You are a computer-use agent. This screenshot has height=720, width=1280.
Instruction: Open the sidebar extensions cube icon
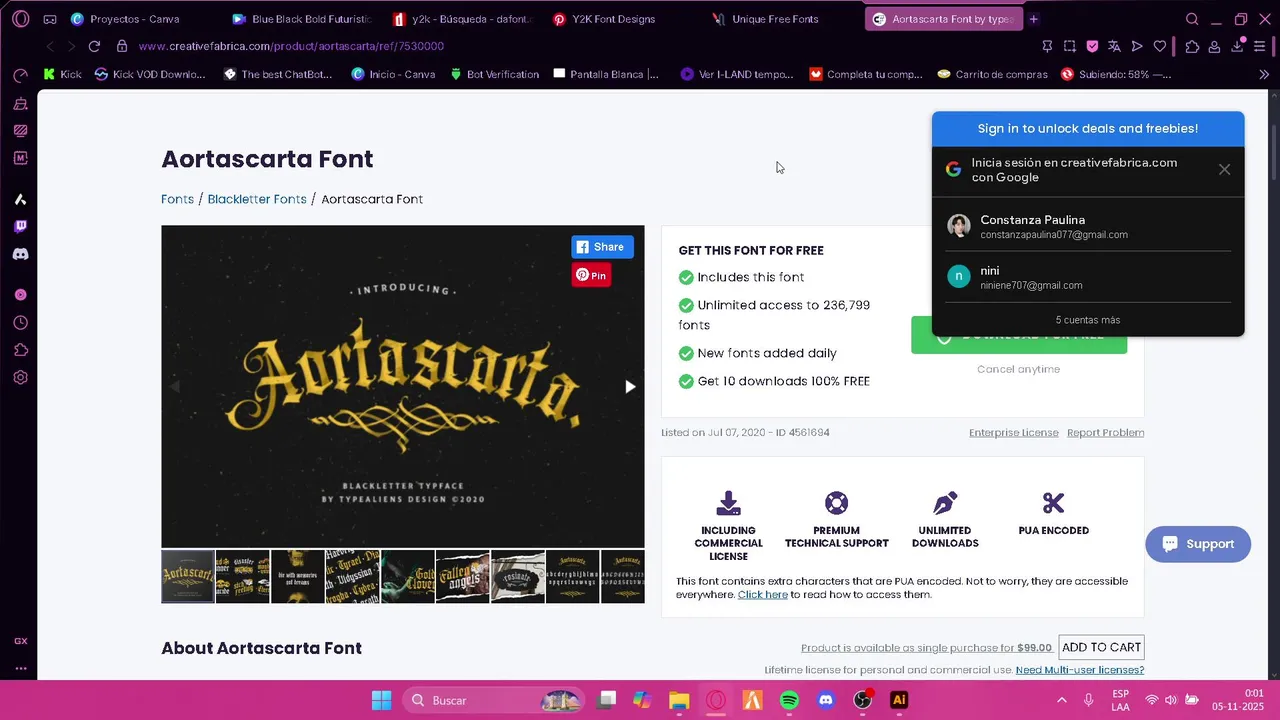[x=20, y=350]
